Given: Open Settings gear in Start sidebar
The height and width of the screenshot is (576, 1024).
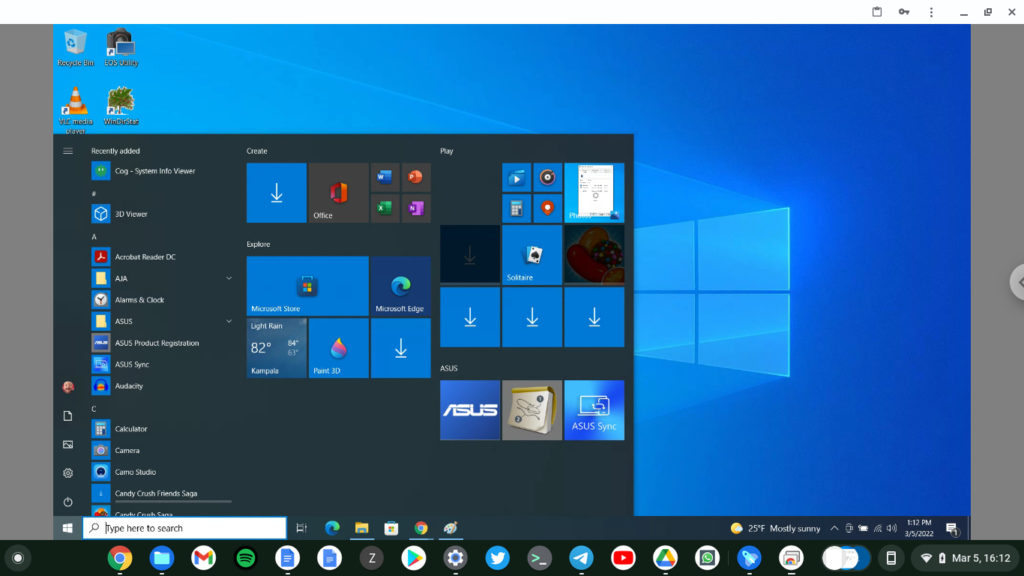Looking at the screenshot, I should coord(68,473).
